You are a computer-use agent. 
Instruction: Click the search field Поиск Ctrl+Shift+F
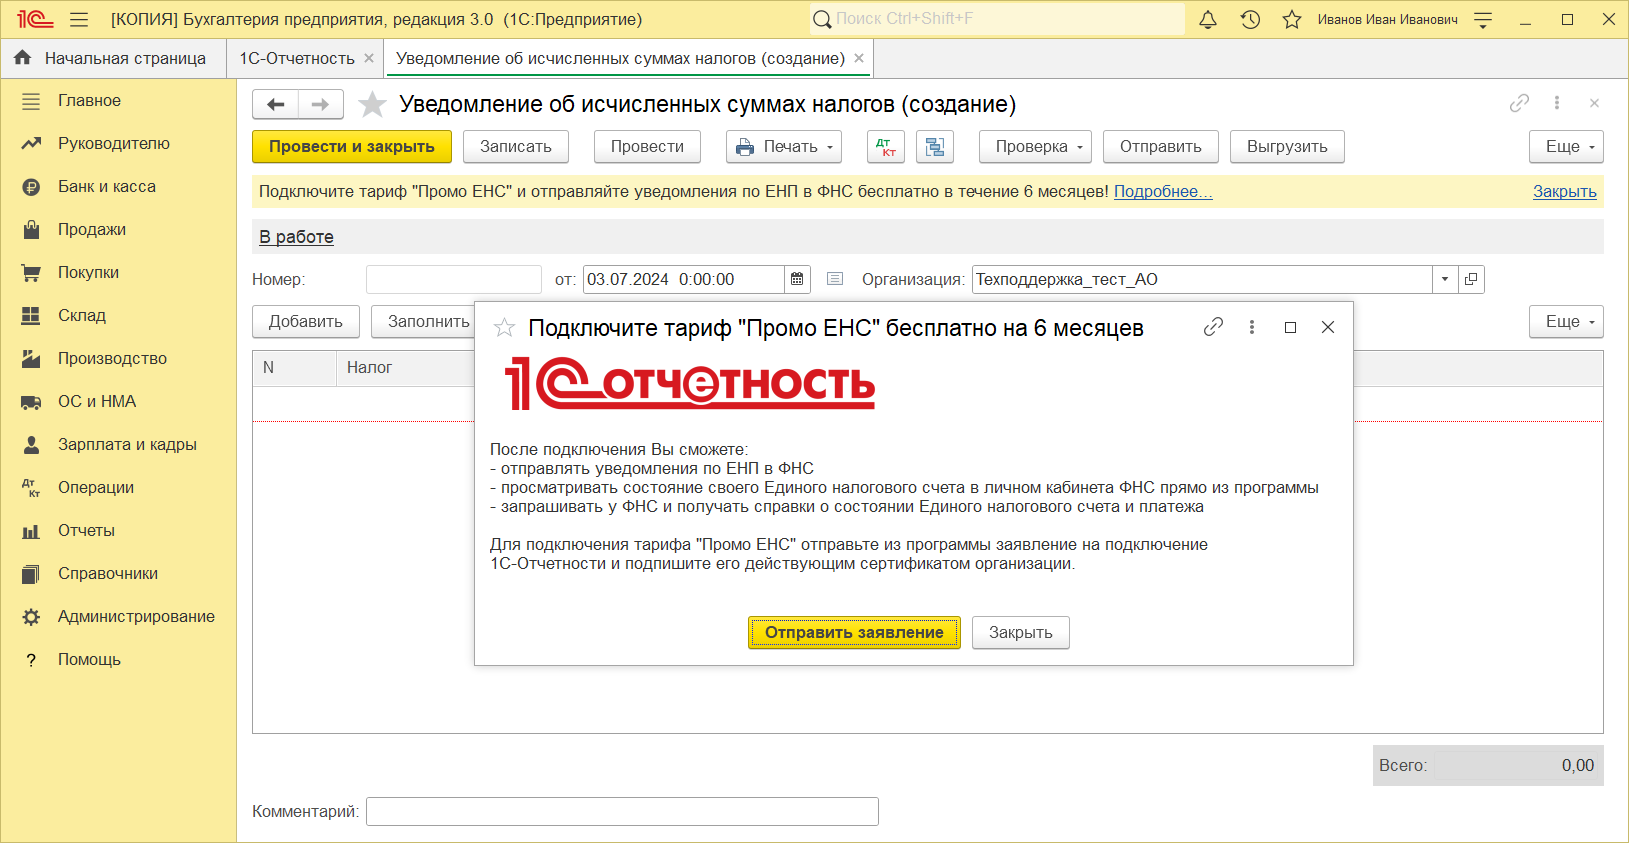point(997,19)
